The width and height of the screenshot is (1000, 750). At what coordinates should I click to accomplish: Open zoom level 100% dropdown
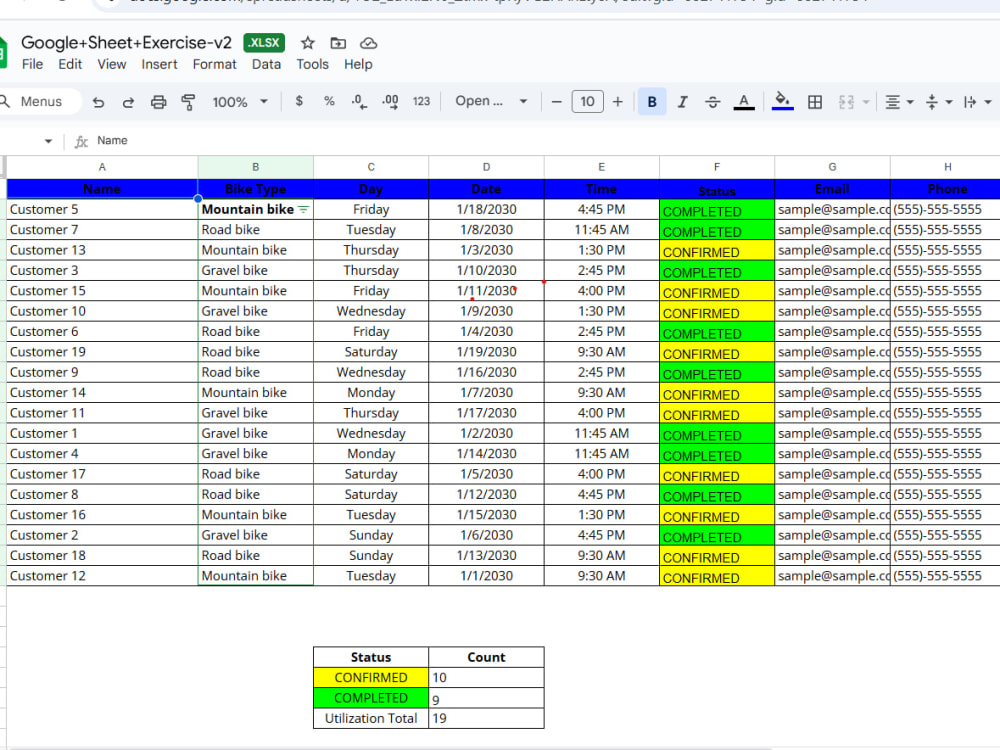[240, 102]
